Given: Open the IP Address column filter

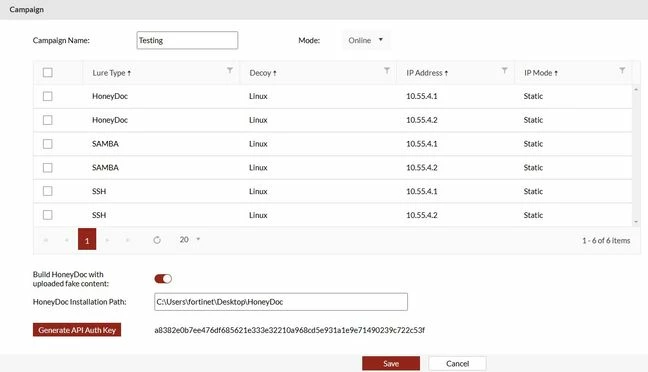Looking at the screenshot, I should pos(505,71).
